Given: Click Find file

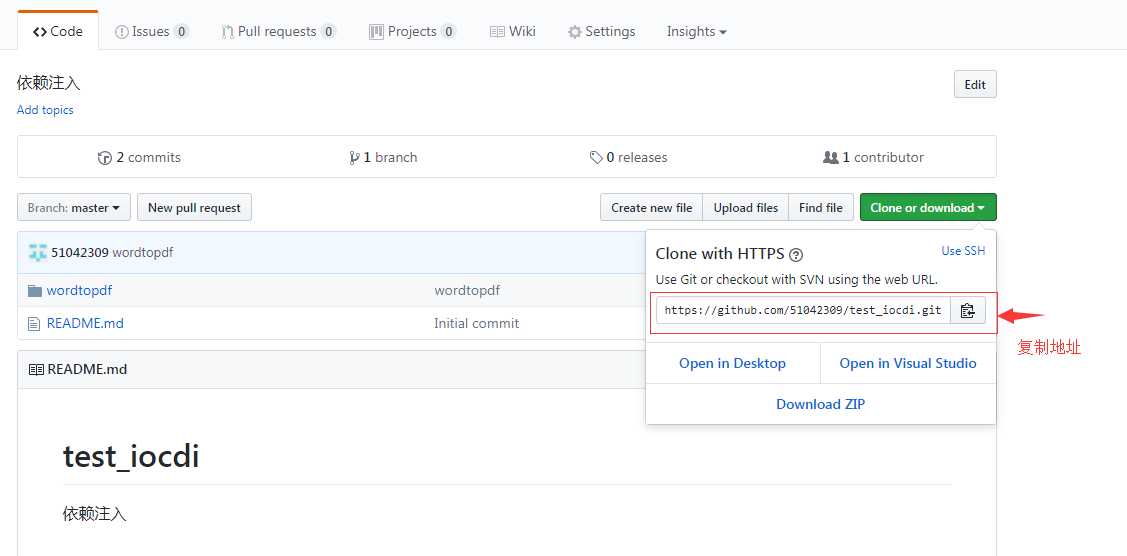Looking at the screenshot, I should (x=821, y=208).
